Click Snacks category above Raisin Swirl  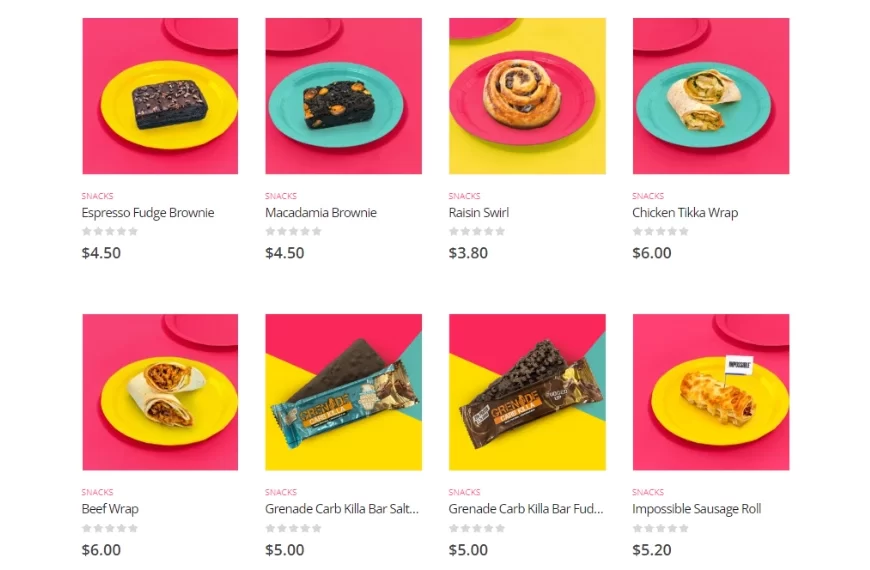tap(464, 196)
